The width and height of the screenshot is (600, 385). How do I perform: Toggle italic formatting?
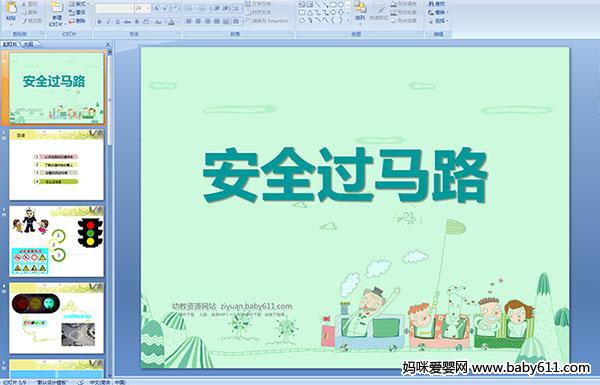(108, 22)
